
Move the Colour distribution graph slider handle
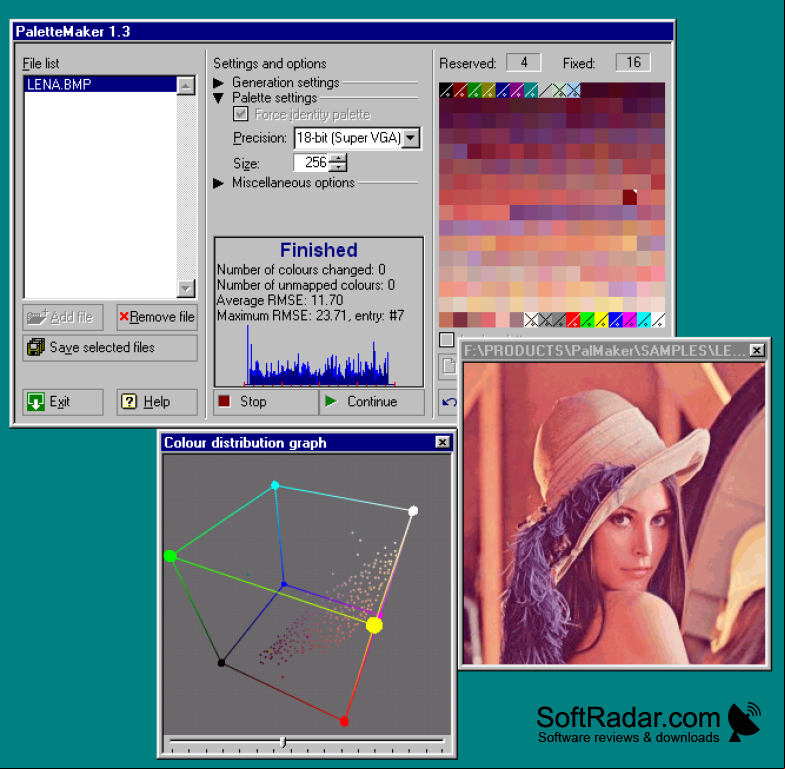coord(283,741)
